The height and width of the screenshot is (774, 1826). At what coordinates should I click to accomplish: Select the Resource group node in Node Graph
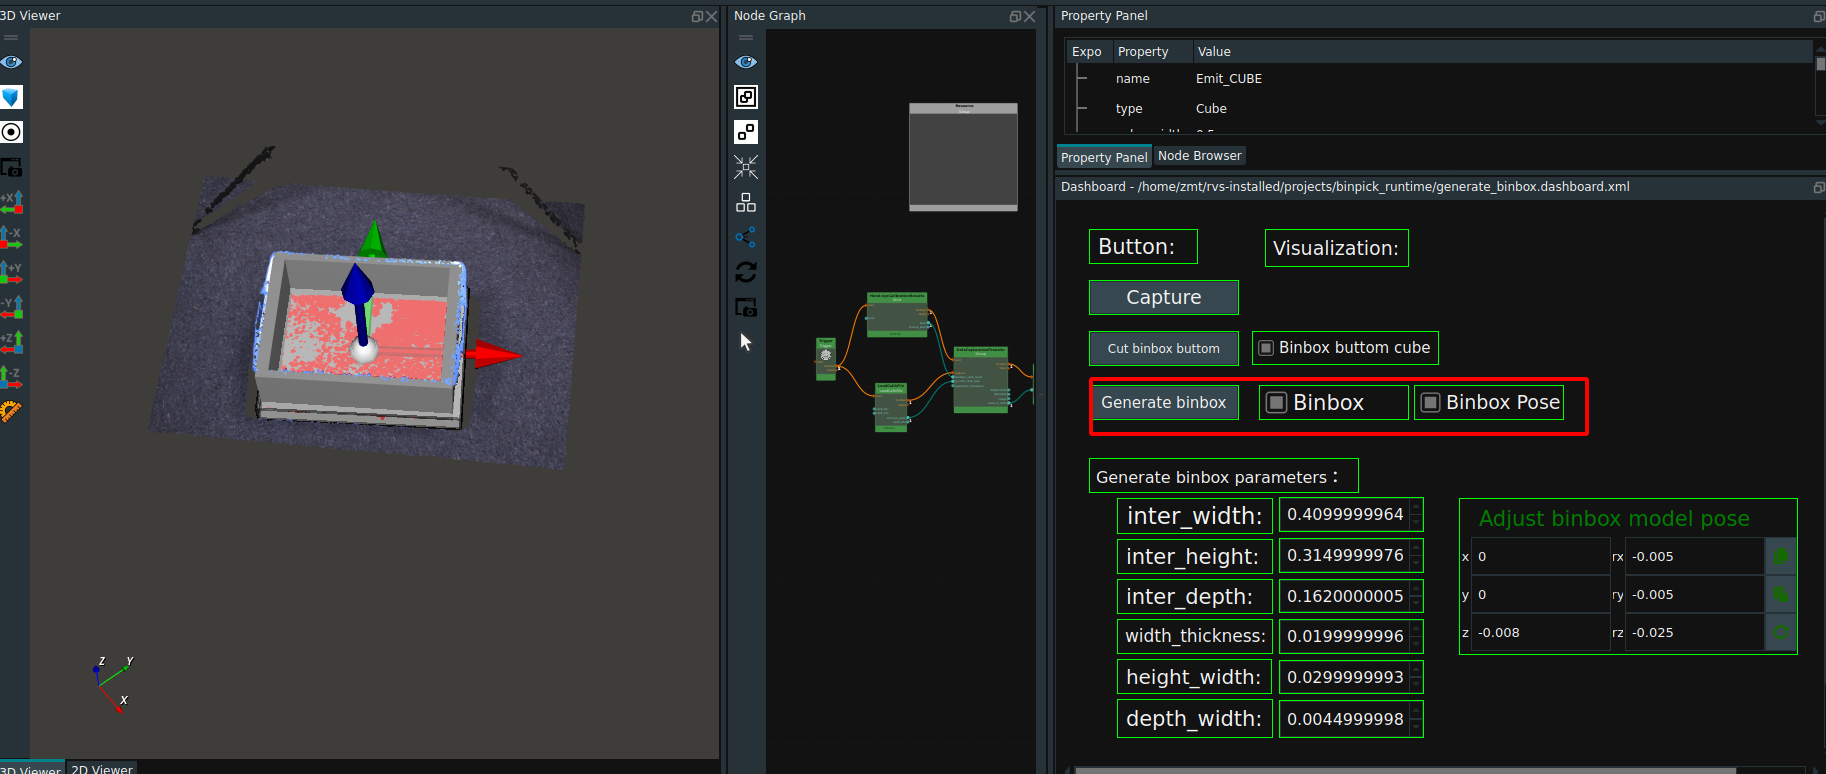(963, 157)
